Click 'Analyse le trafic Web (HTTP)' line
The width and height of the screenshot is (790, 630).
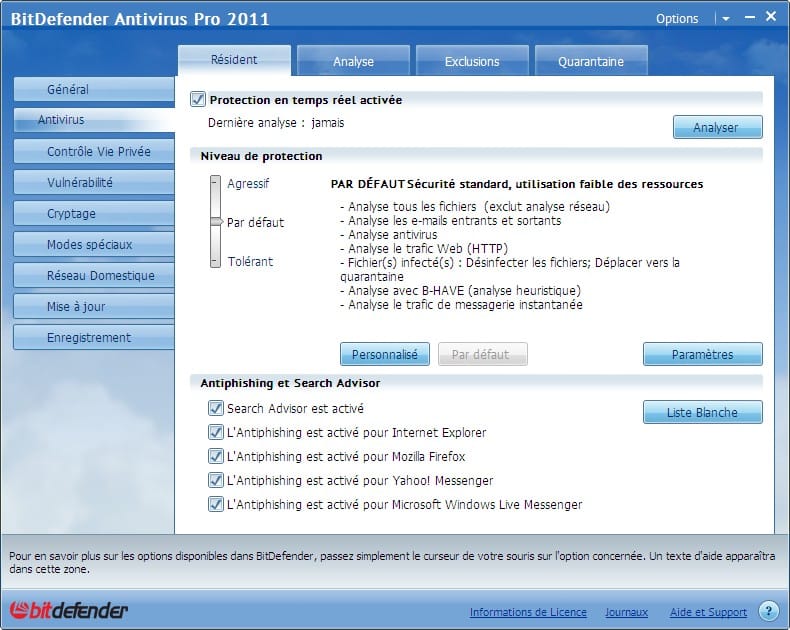click(x=424, y=248)
